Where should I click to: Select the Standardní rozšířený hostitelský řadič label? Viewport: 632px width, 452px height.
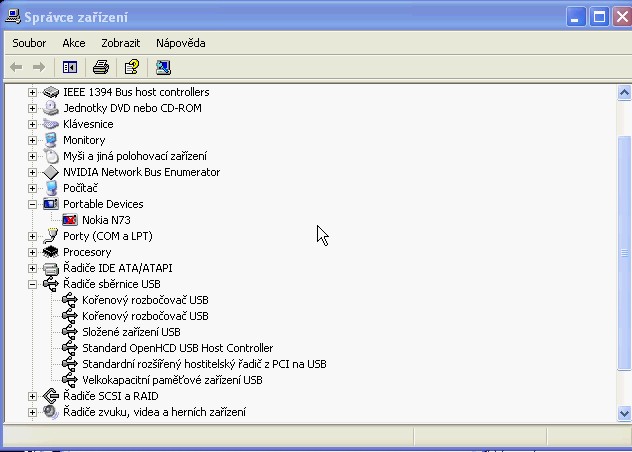(x=204, y=364)
